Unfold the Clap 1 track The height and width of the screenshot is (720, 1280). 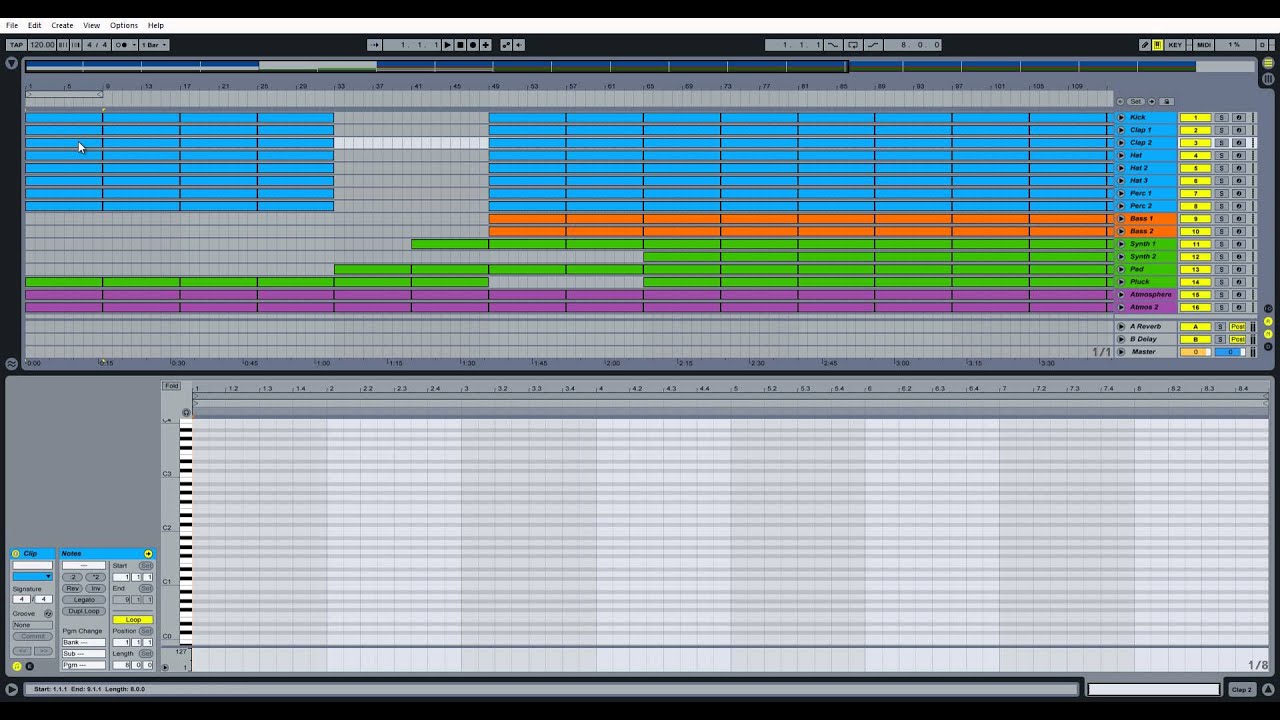[x=1121, y=130]
